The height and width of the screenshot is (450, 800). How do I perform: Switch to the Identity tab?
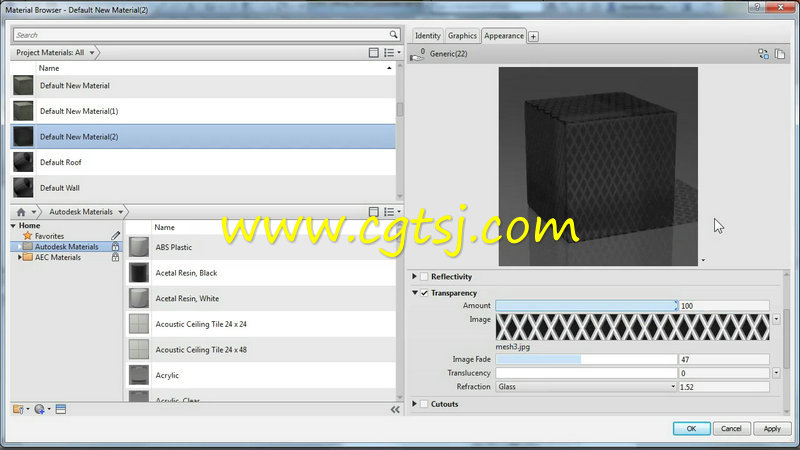[x=428, y=36]
